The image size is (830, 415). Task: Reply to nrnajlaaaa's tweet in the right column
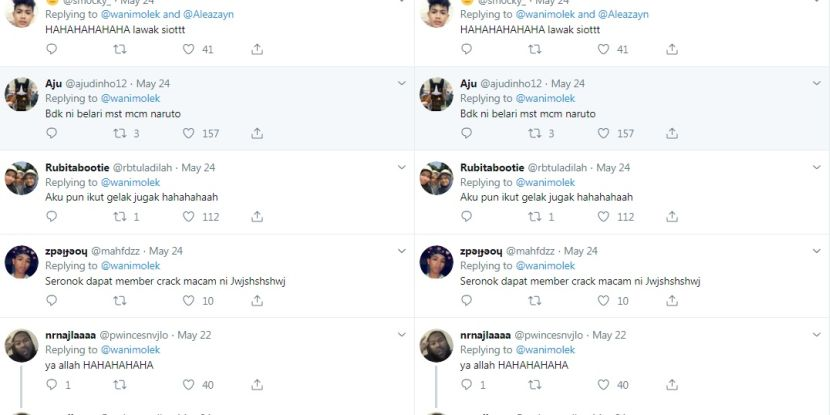(x=466, y=385)
